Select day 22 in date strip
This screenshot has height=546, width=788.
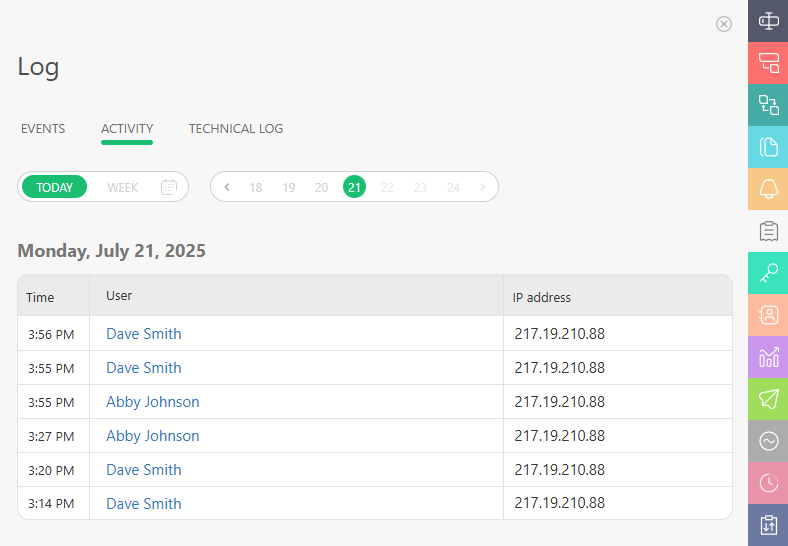[387, 188]
